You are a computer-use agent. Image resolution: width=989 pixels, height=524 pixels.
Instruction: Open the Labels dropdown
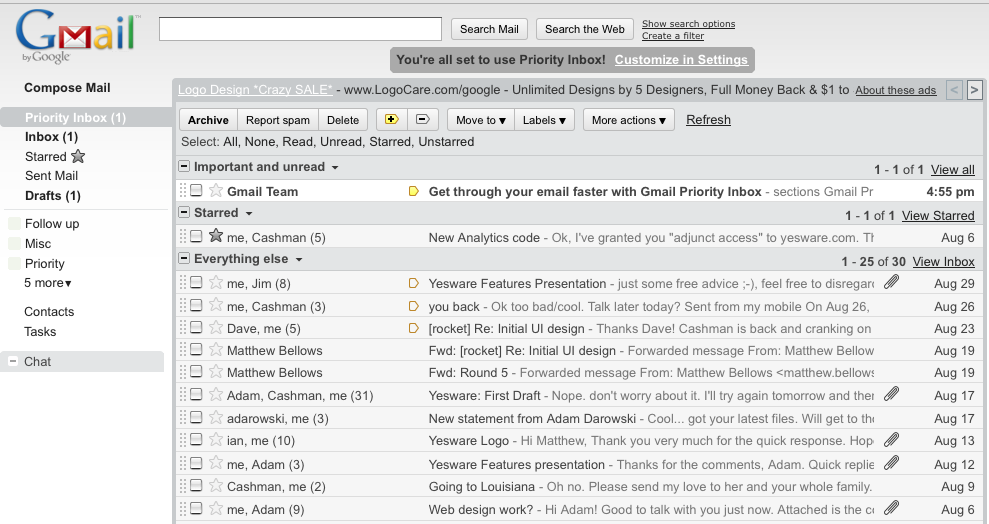pos(544,120)
